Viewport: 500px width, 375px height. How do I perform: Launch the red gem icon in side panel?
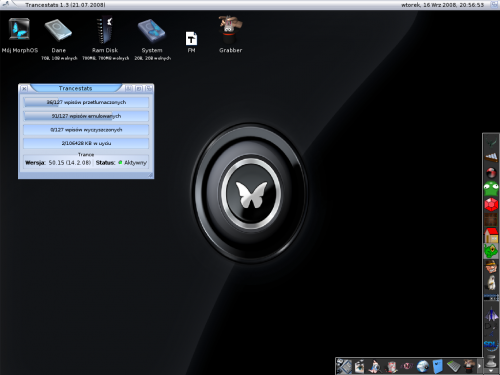491,204
